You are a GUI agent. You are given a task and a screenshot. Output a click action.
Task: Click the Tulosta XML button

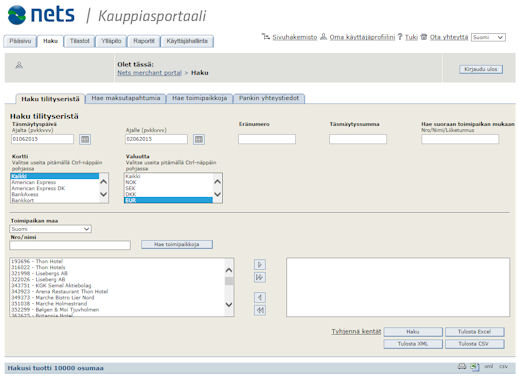click(413, 344)
